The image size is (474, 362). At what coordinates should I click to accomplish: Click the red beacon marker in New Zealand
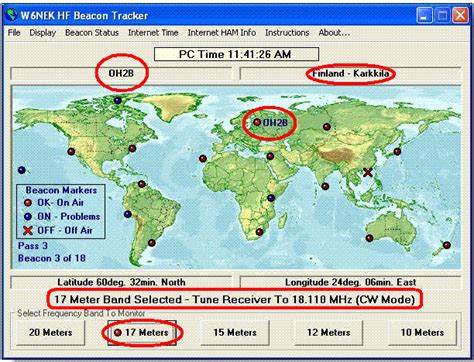(x=447, y=245)
